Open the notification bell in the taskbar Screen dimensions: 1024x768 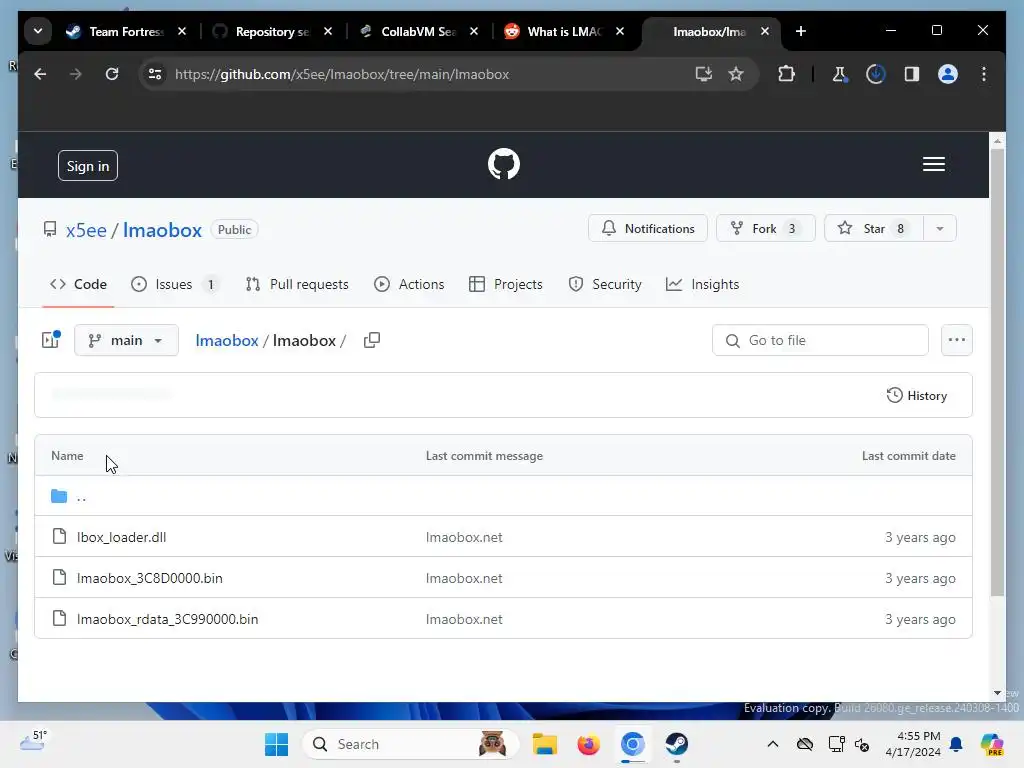[956, 744]
